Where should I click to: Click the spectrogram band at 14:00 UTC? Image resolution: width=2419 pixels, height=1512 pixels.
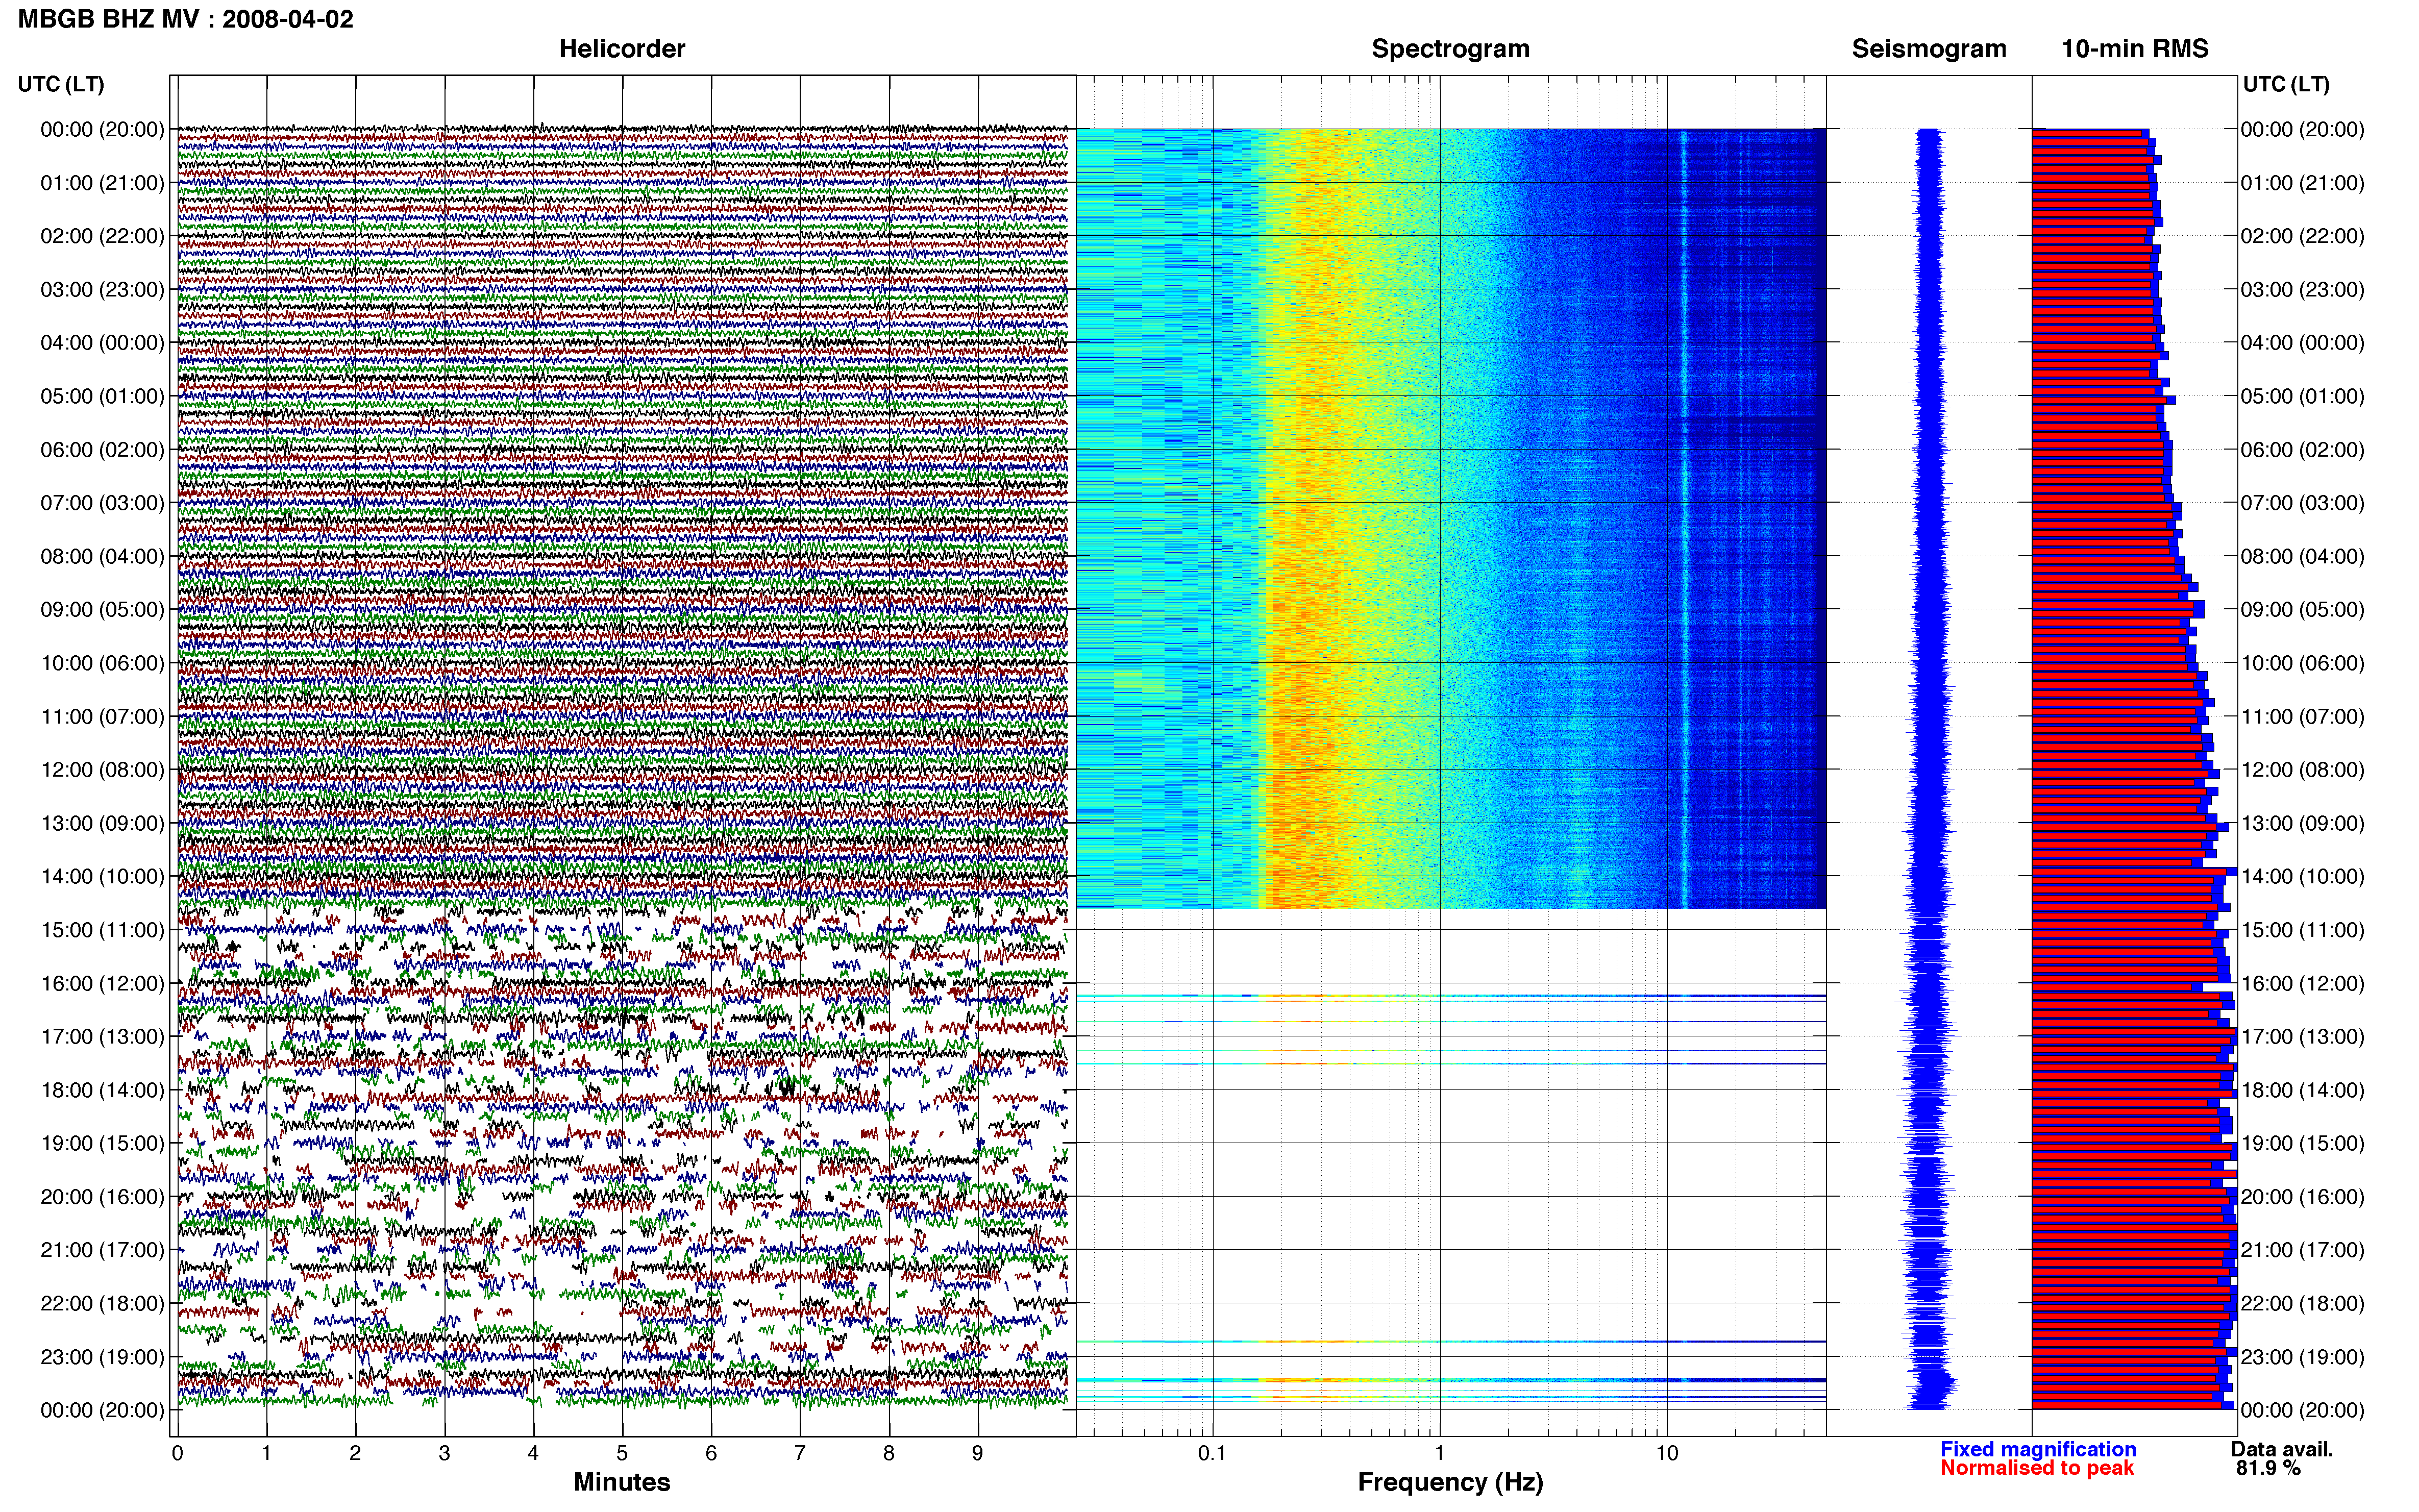click(x=1450, y=877)
